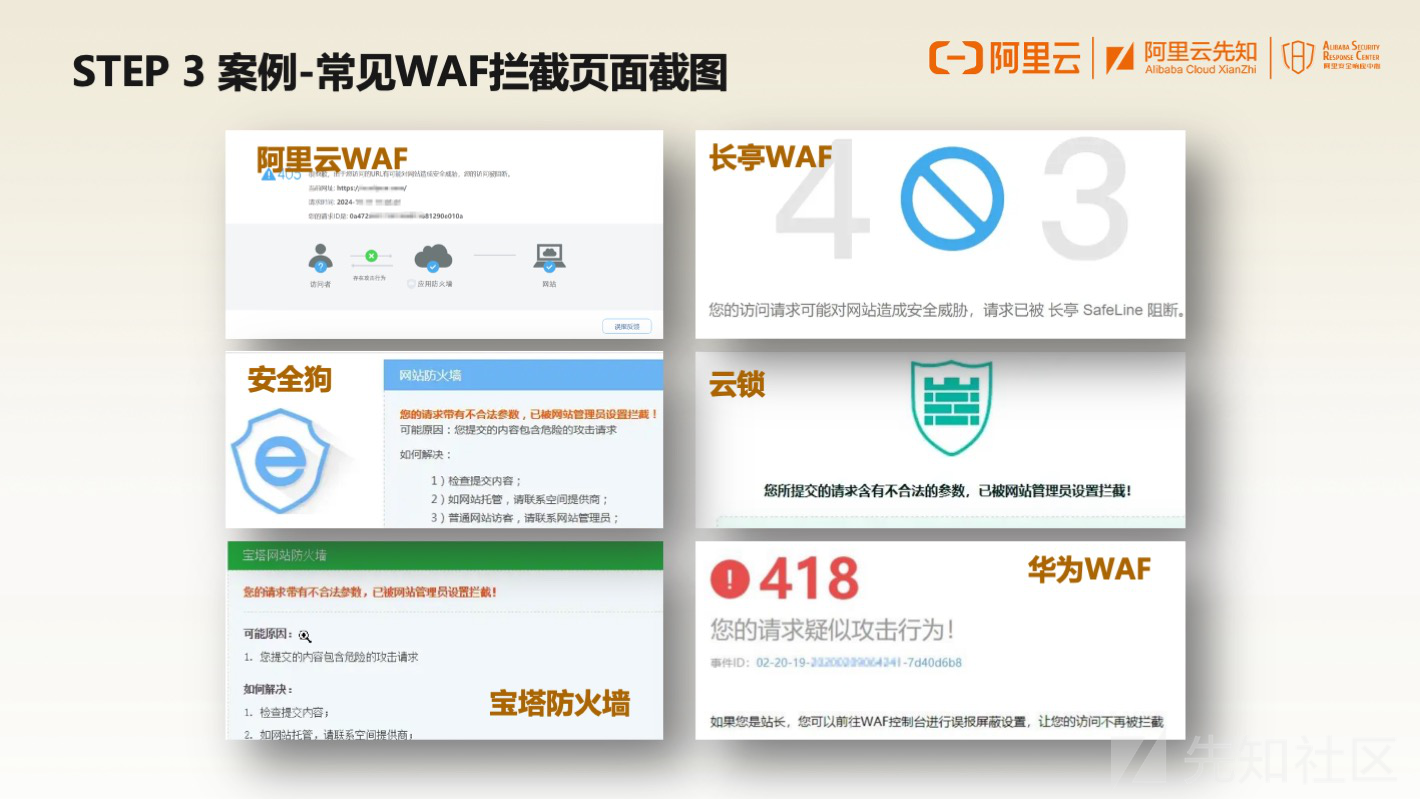Screen dimensions: 1420x799
Task: Click Baota reason 1. 您提交的内容包含危险的攻击请求
Action: click(331, 658)
